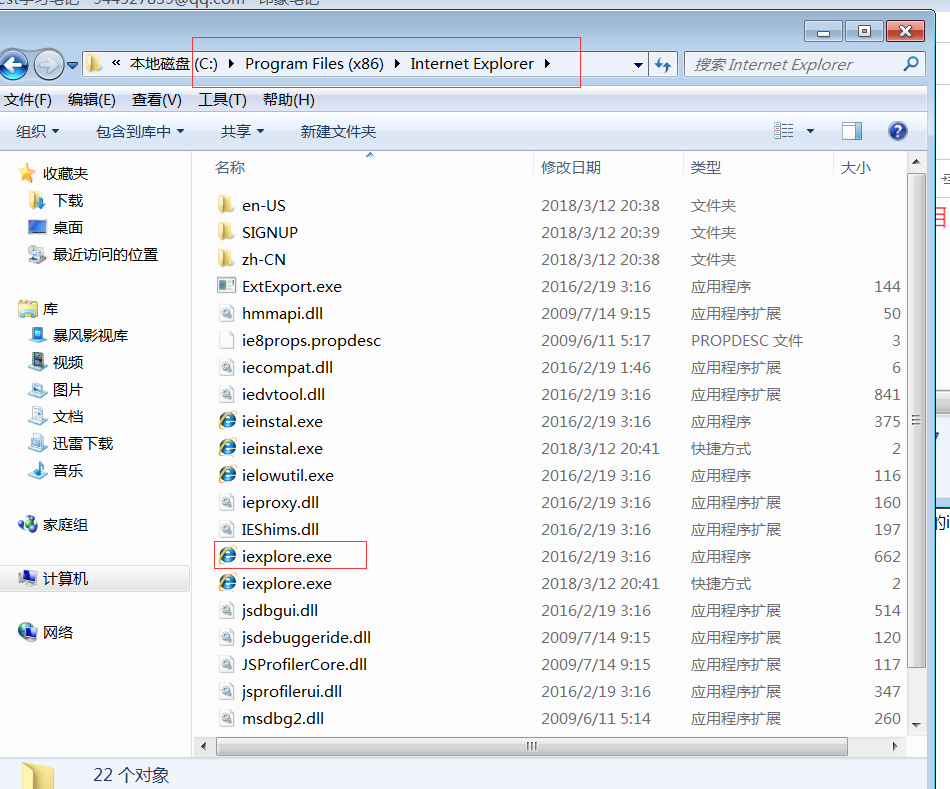Select the msdbg2.dll file icon
The height and width of the screenshot is (789, 950).
[227, 718]
